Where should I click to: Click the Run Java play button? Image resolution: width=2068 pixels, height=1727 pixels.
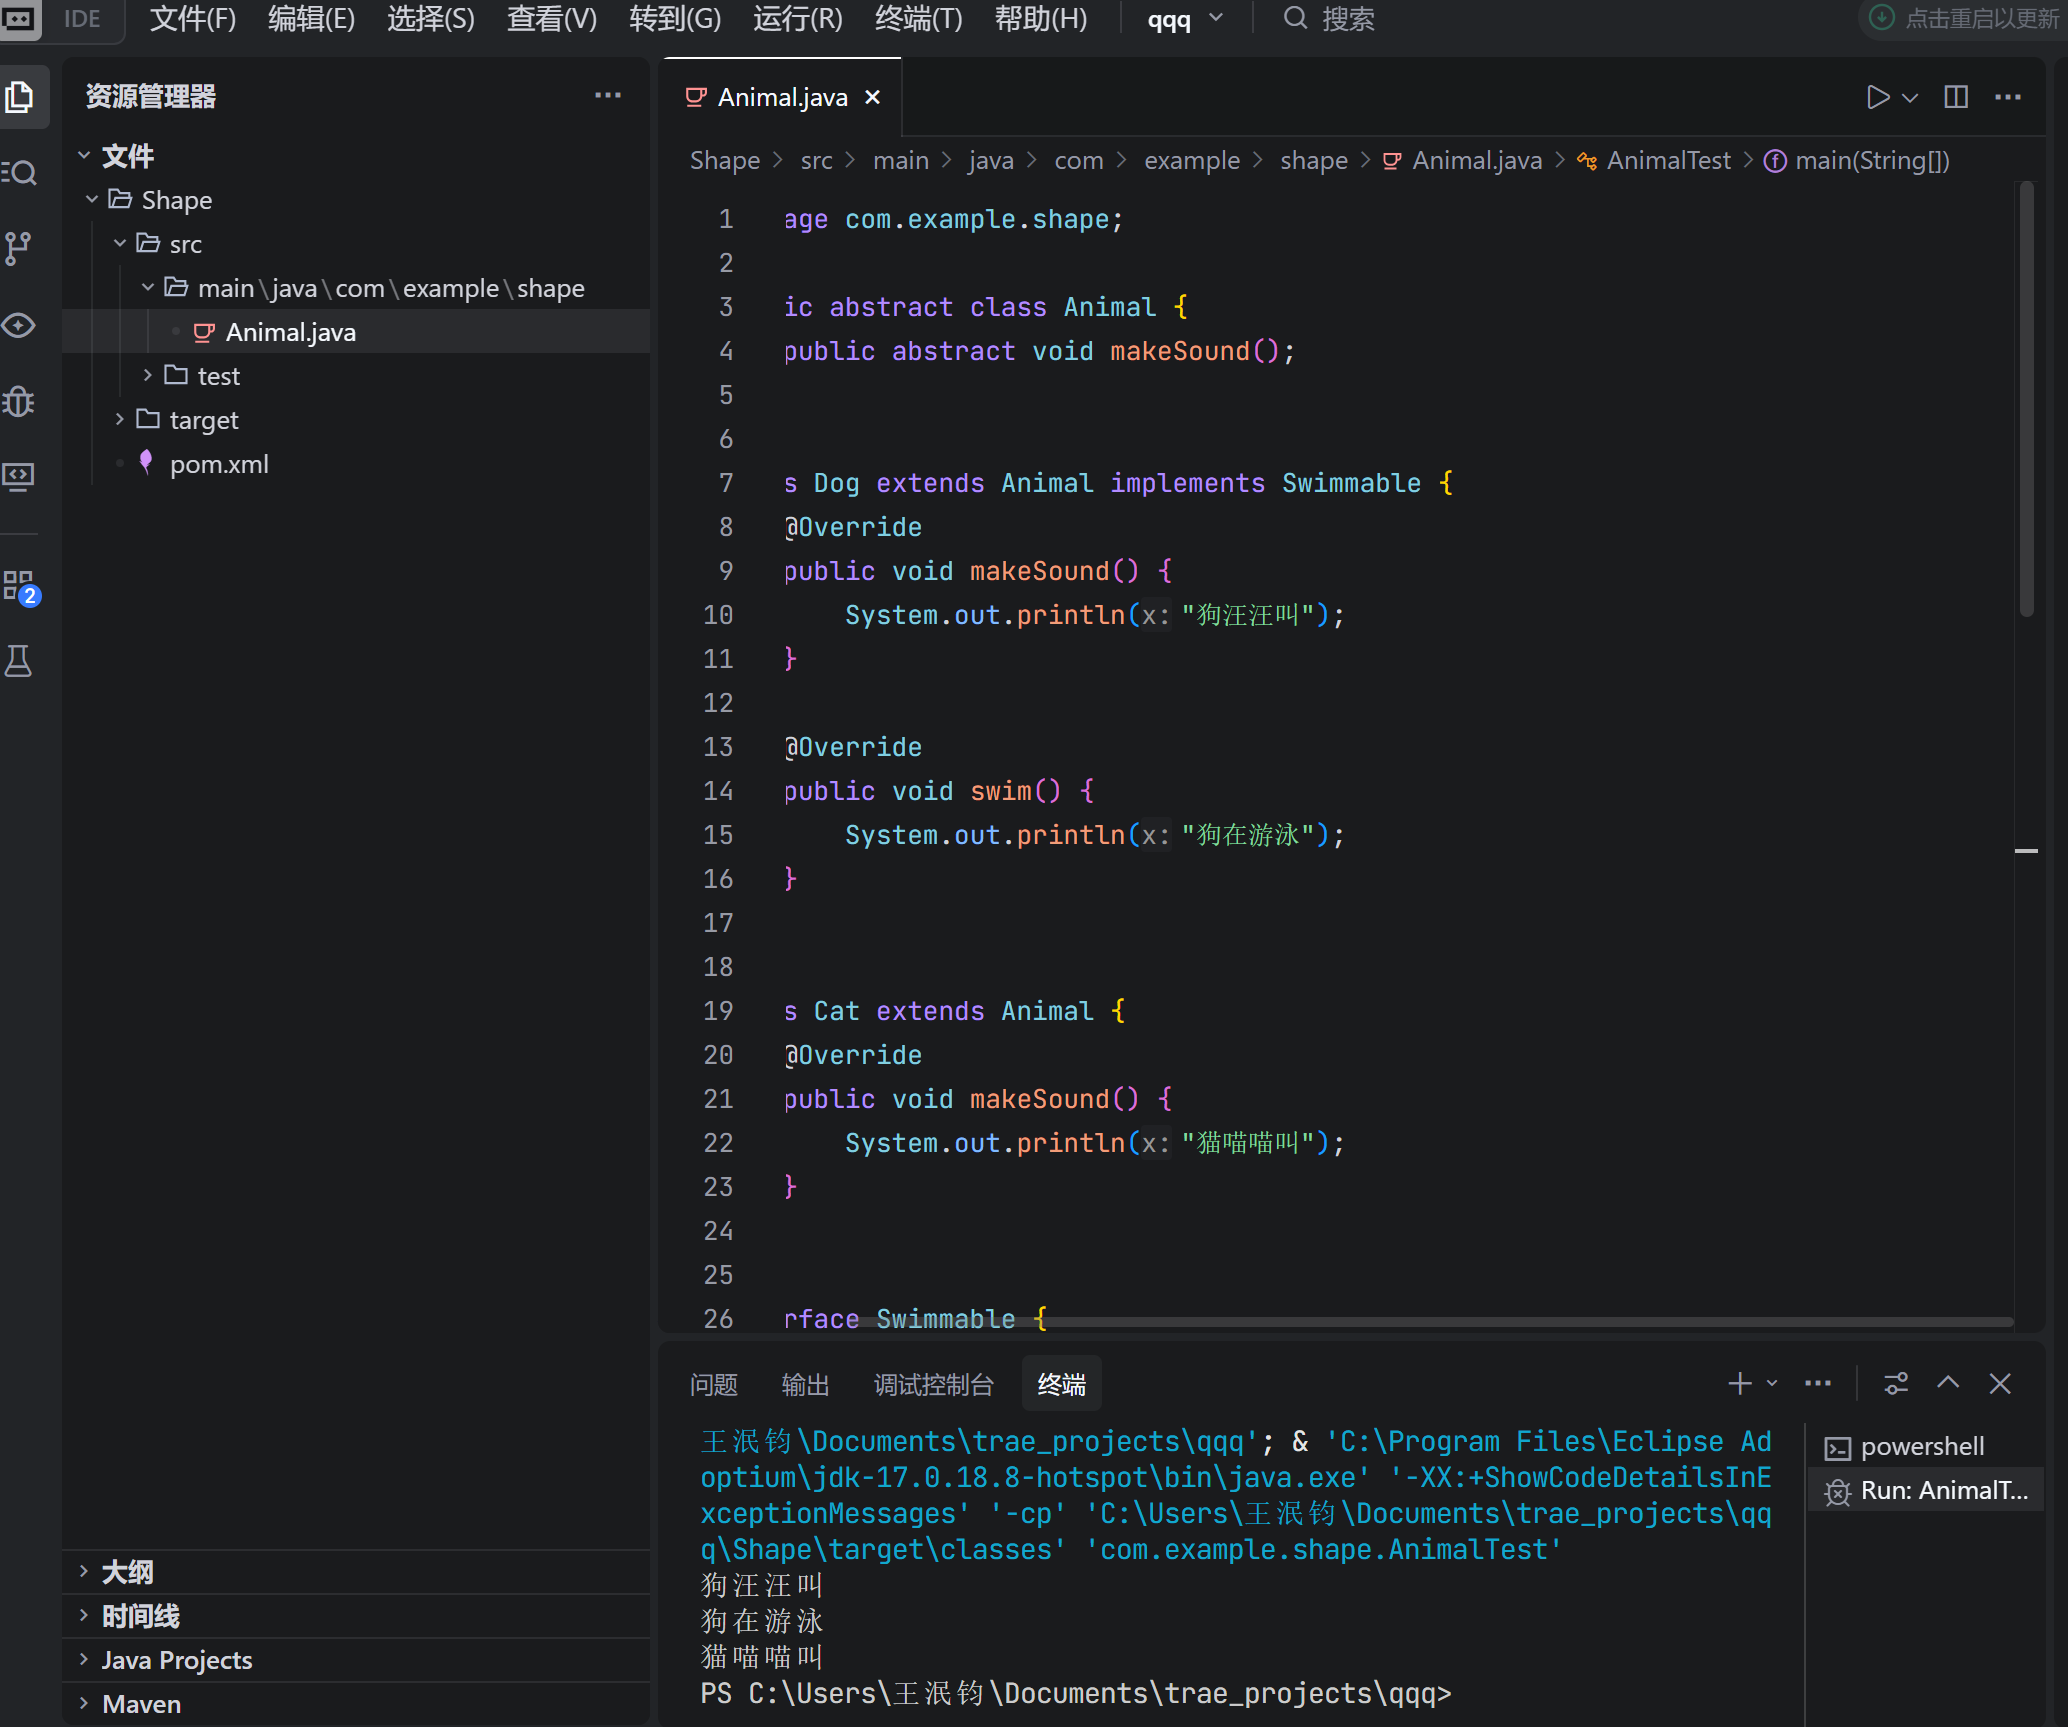point(1877,97)
